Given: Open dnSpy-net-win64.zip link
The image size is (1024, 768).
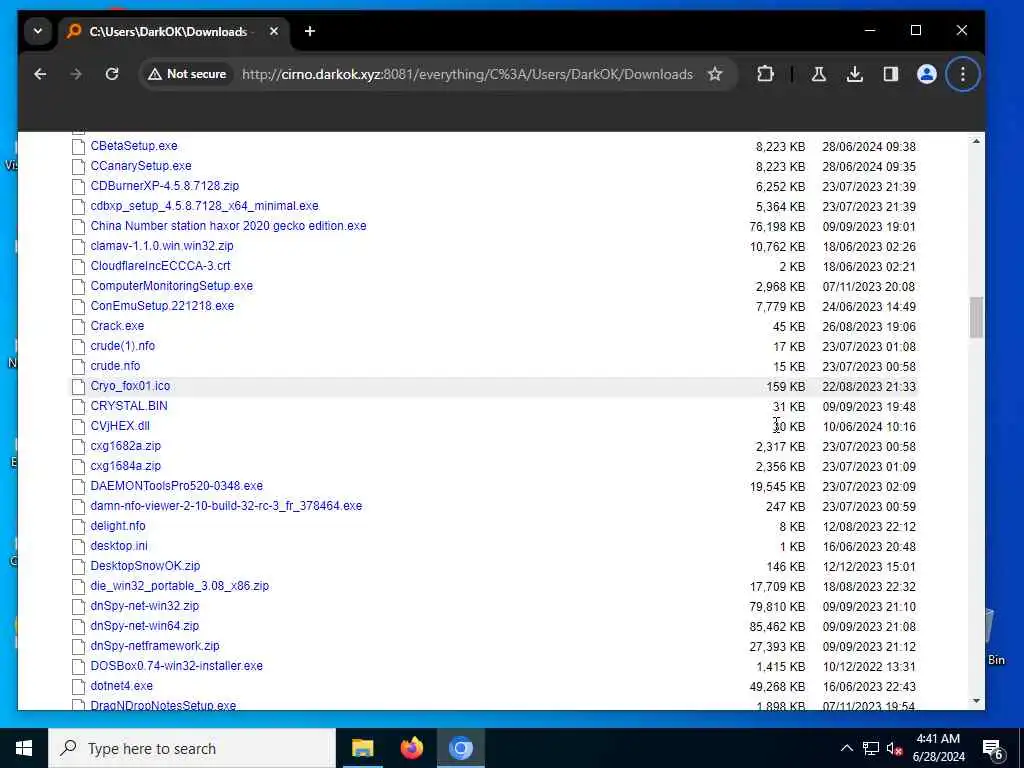Looking at the screenshot, I should tap(144, 626).
